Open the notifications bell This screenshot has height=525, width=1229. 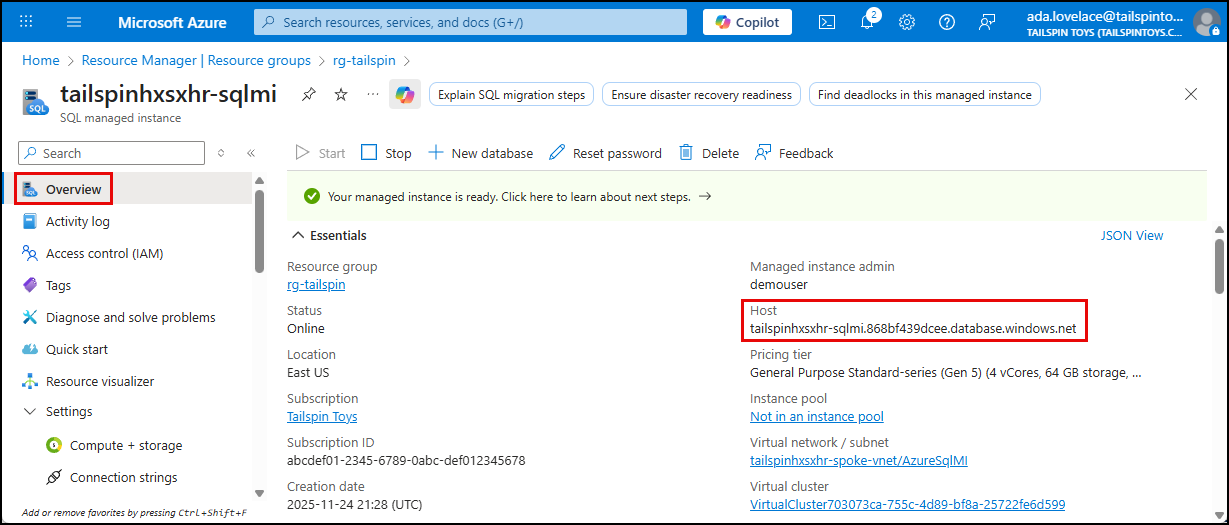(x=867, y=22)
